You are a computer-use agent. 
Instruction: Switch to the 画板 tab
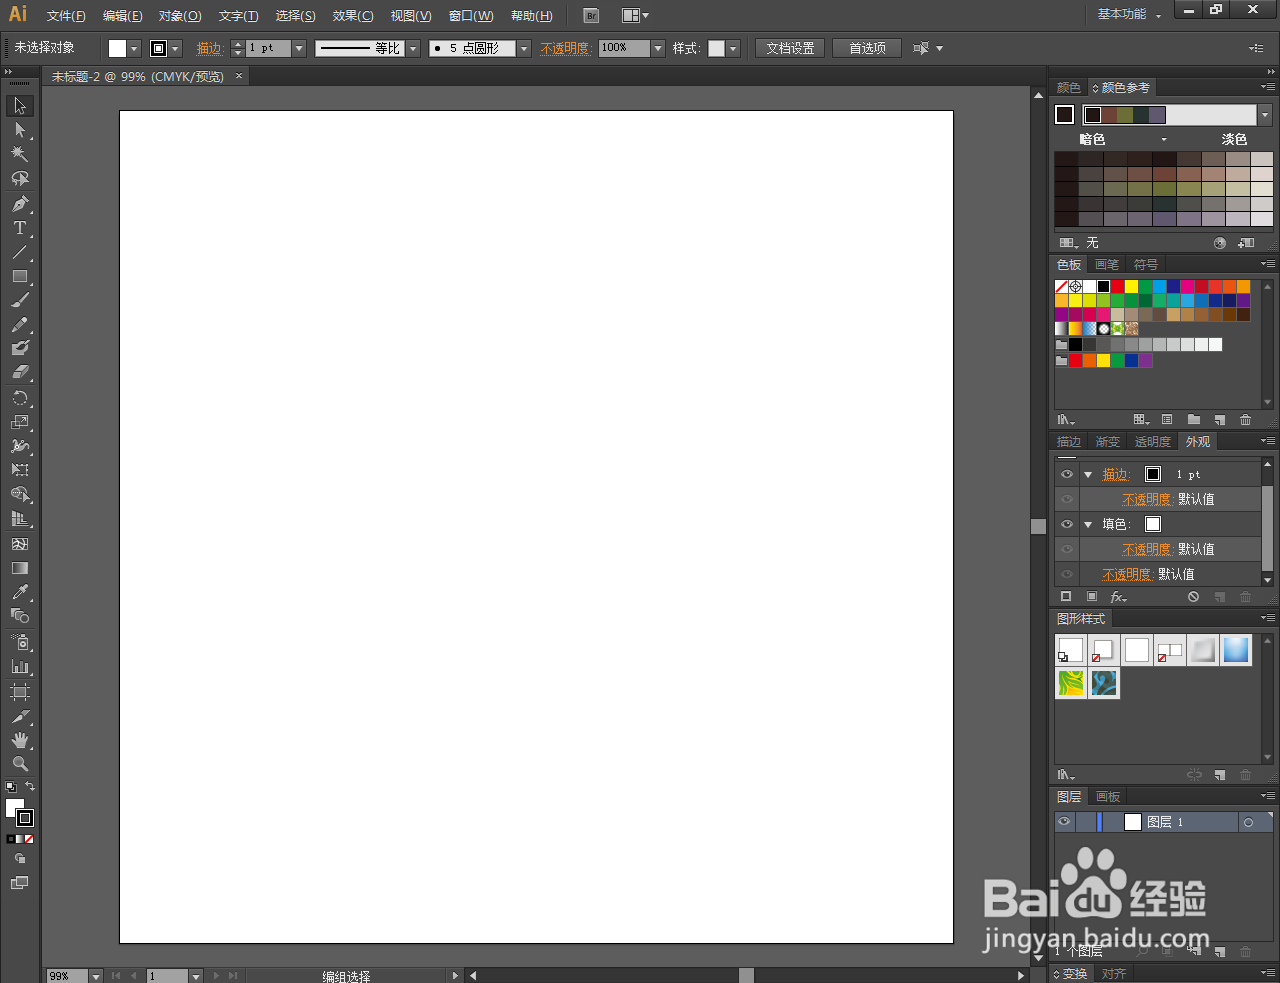coord(1108,797)
